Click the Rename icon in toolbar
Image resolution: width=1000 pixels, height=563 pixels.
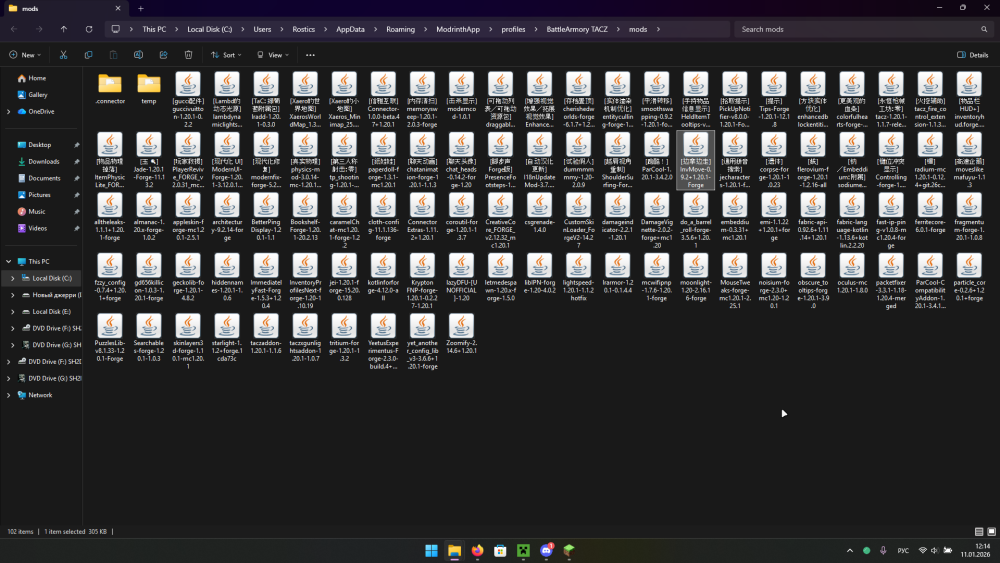138,55
